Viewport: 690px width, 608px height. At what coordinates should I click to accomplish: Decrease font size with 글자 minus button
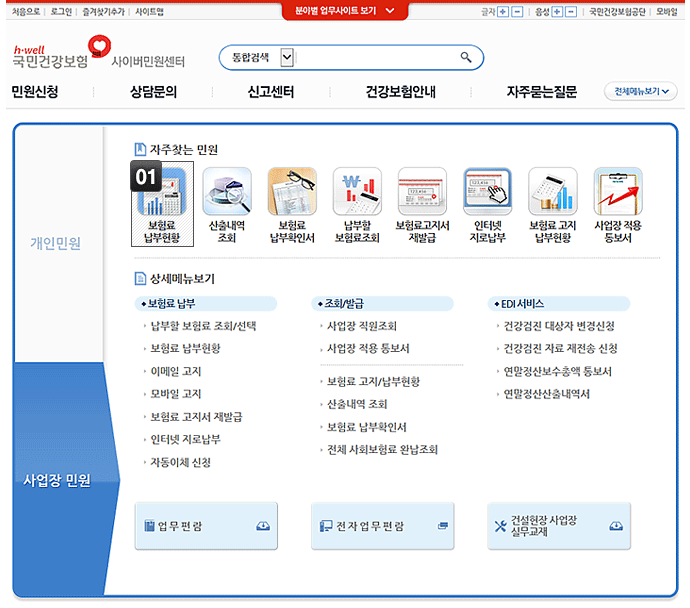[517, 12]
